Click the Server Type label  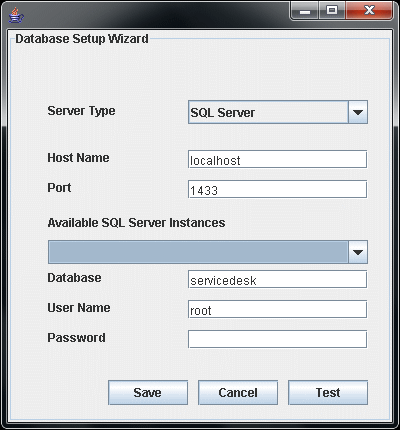[81, 111]
